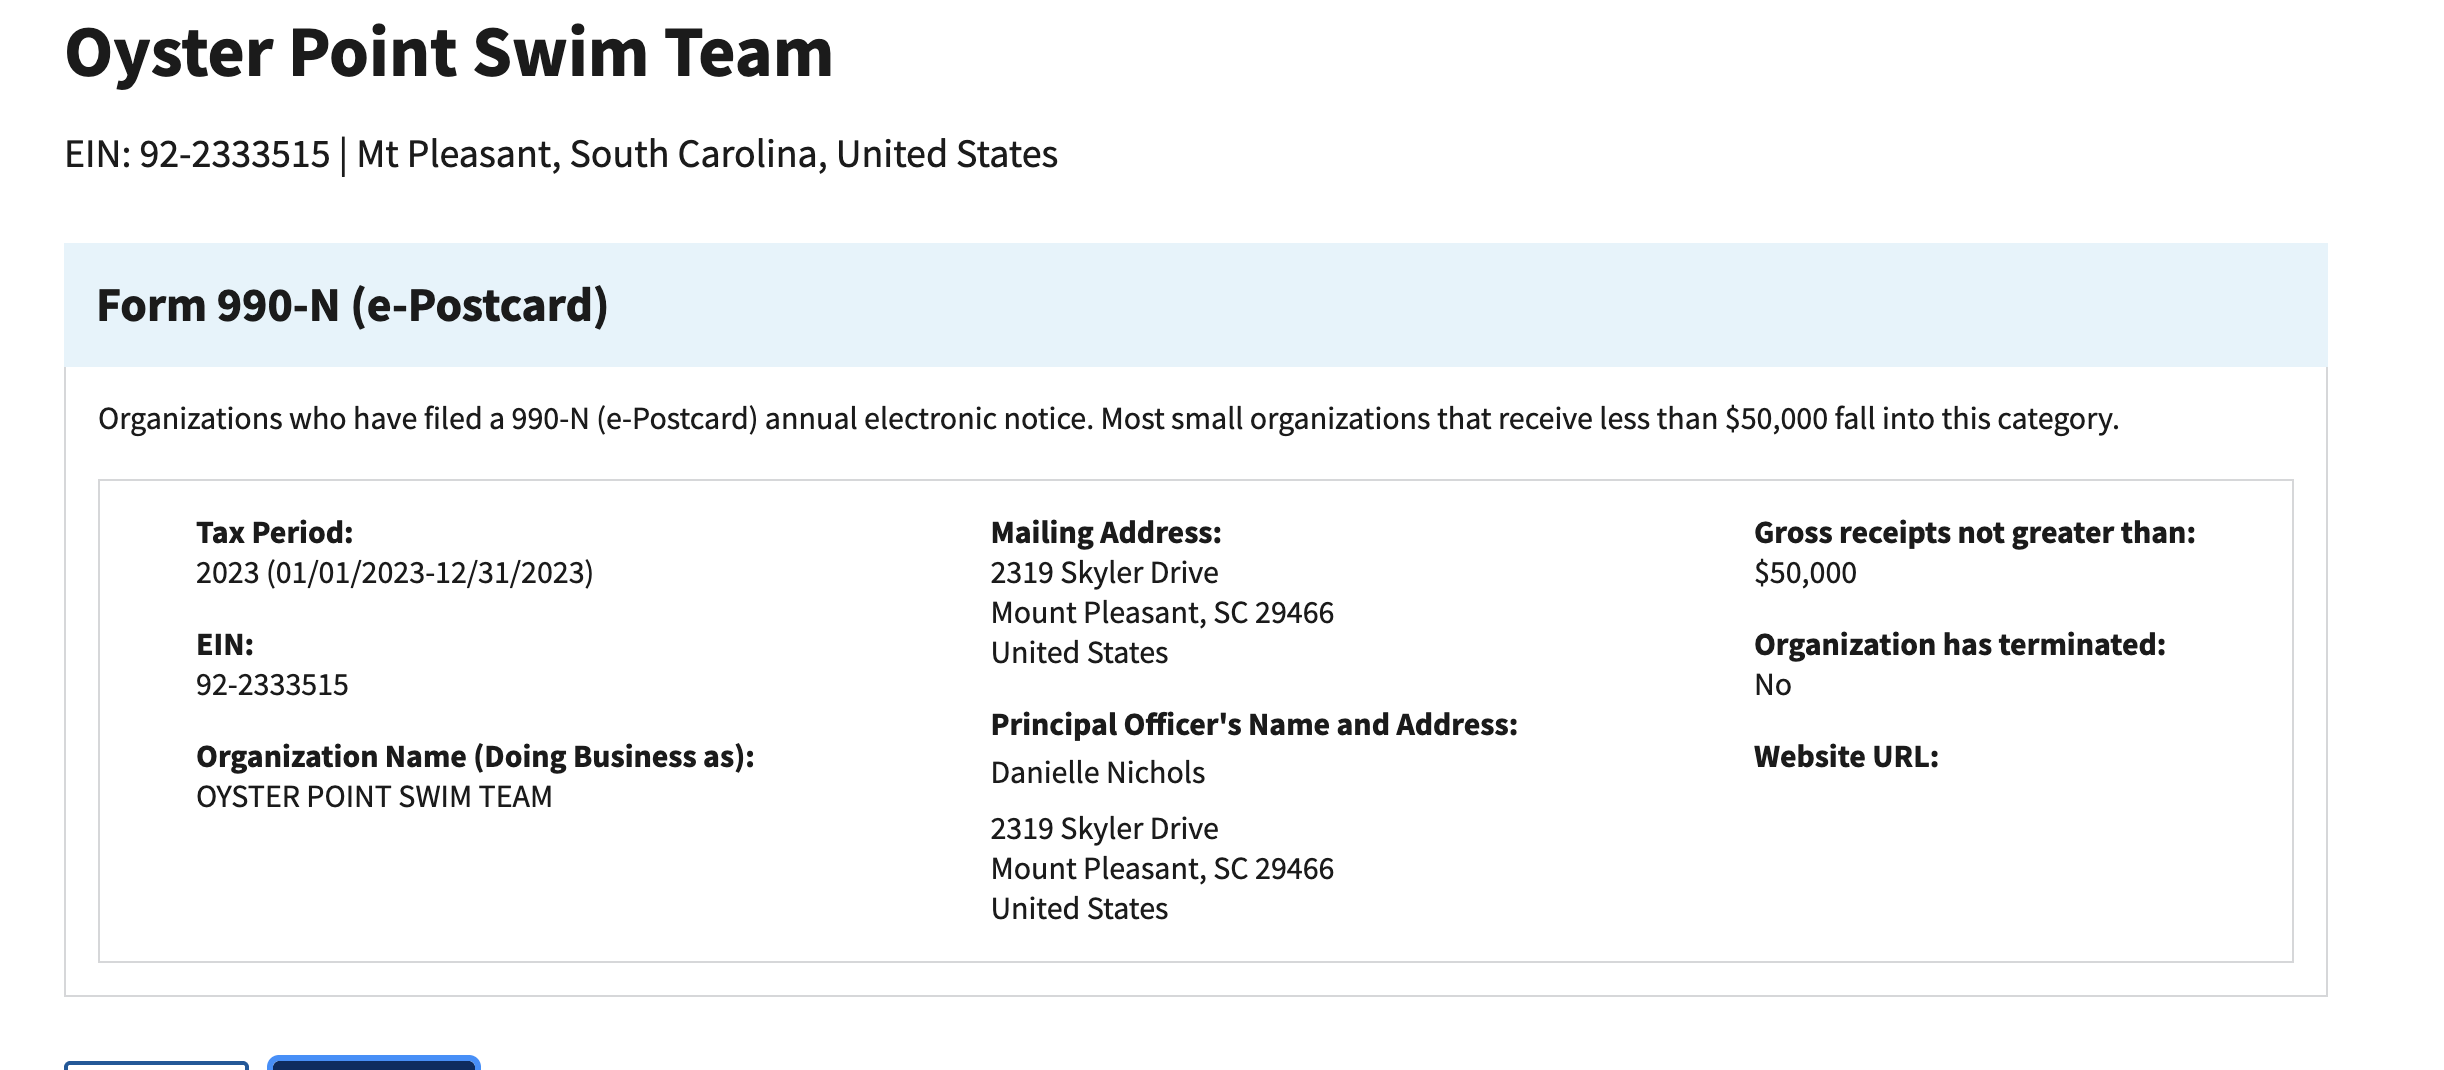This screenshot has height=1070, width=2444.
Task: Click the mailing address street line
Action: [x=1104, y=573]
